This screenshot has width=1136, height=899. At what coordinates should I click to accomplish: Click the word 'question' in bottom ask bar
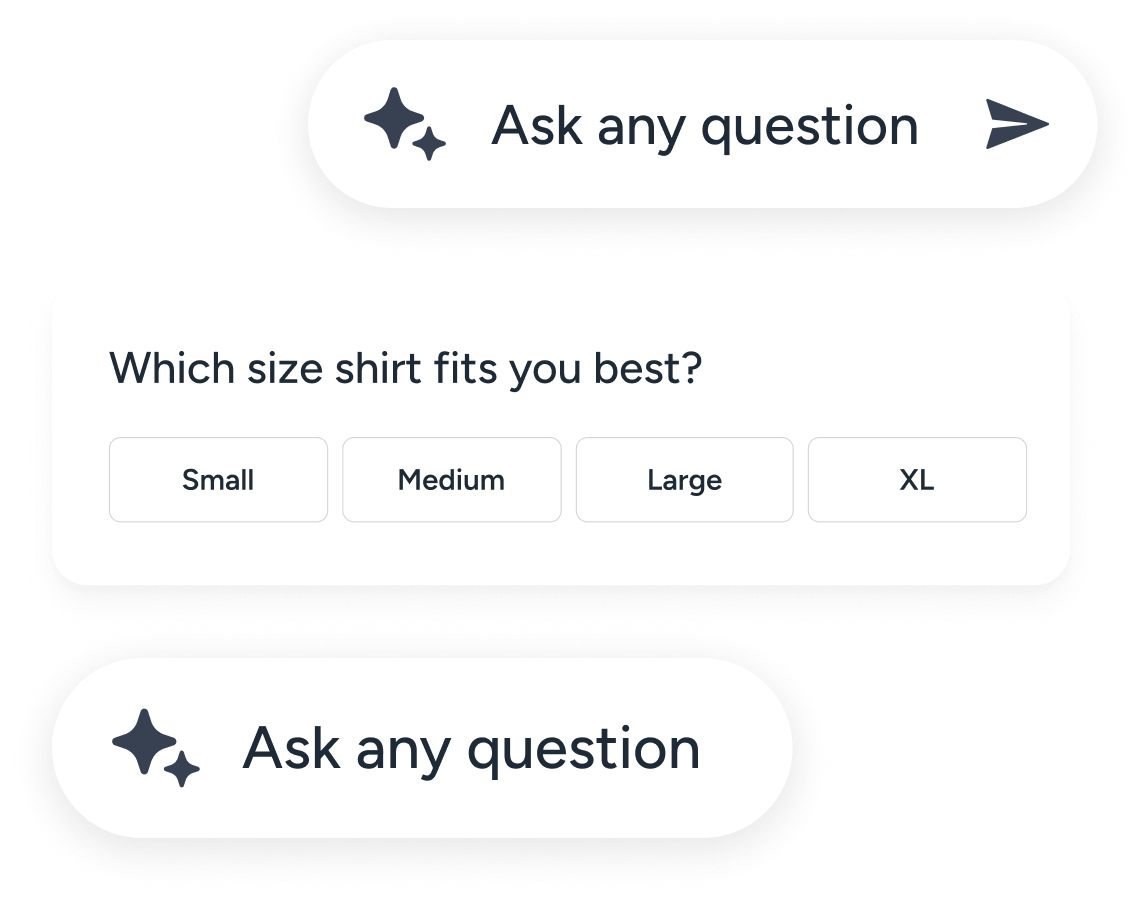click(x=584, y=750)
